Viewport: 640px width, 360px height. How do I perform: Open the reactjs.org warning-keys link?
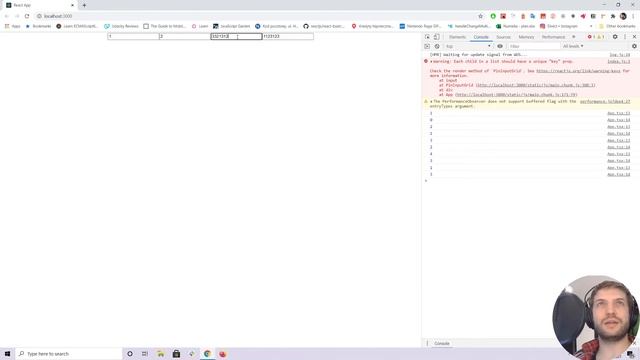[578, 71]
